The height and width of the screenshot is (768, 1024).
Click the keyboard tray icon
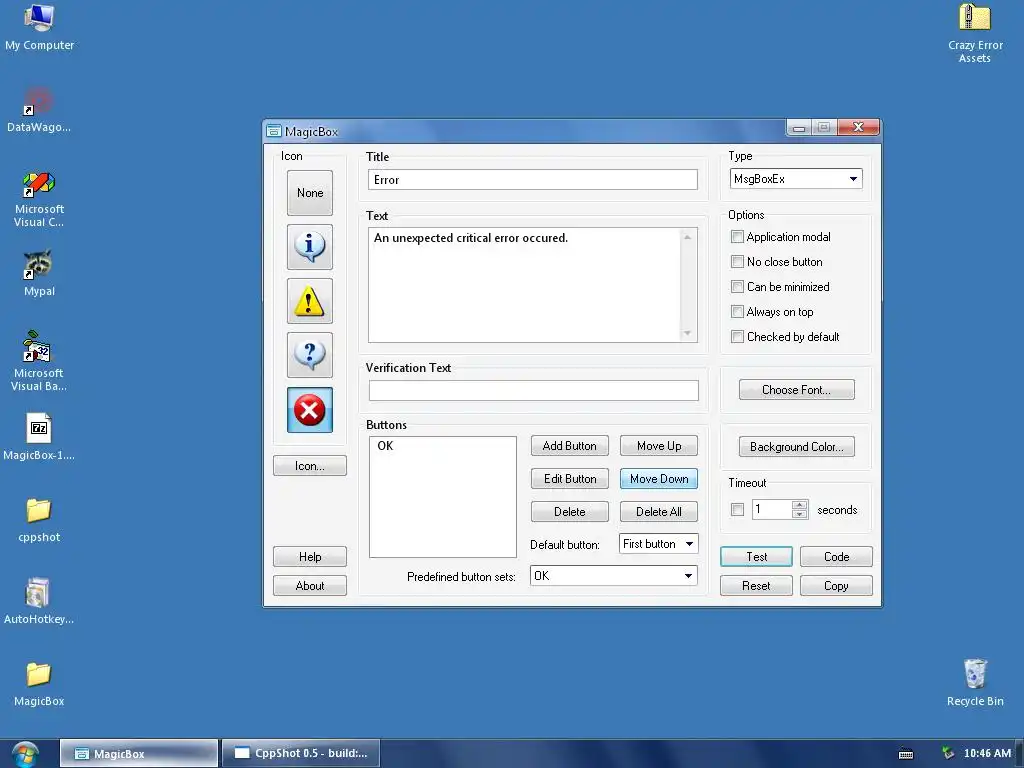(906, 754)
